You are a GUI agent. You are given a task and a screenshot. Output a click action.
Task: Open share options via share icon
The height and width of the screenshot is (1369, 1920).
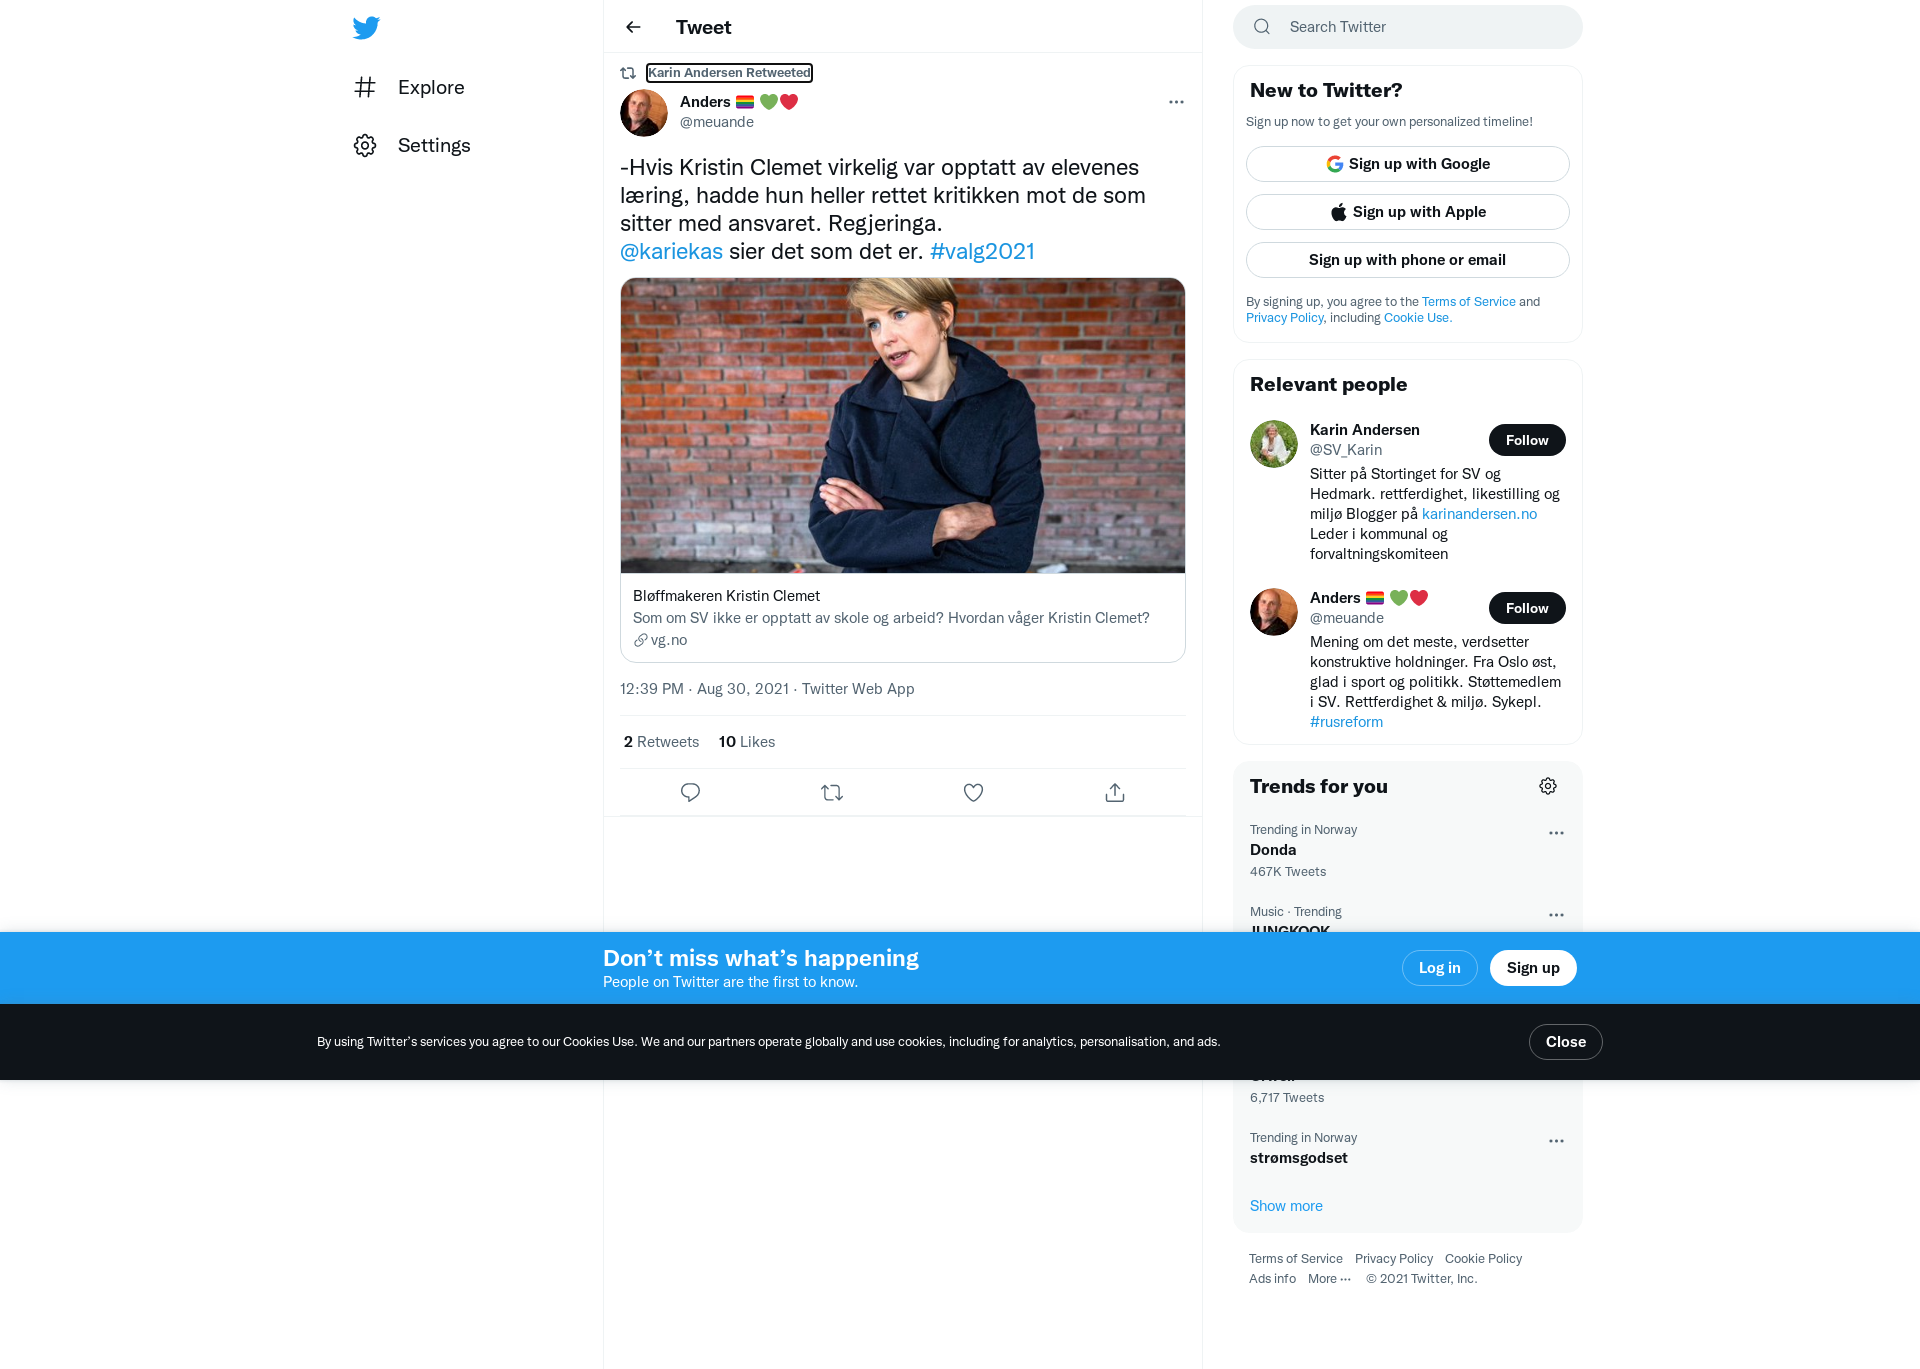[1115, 792]
